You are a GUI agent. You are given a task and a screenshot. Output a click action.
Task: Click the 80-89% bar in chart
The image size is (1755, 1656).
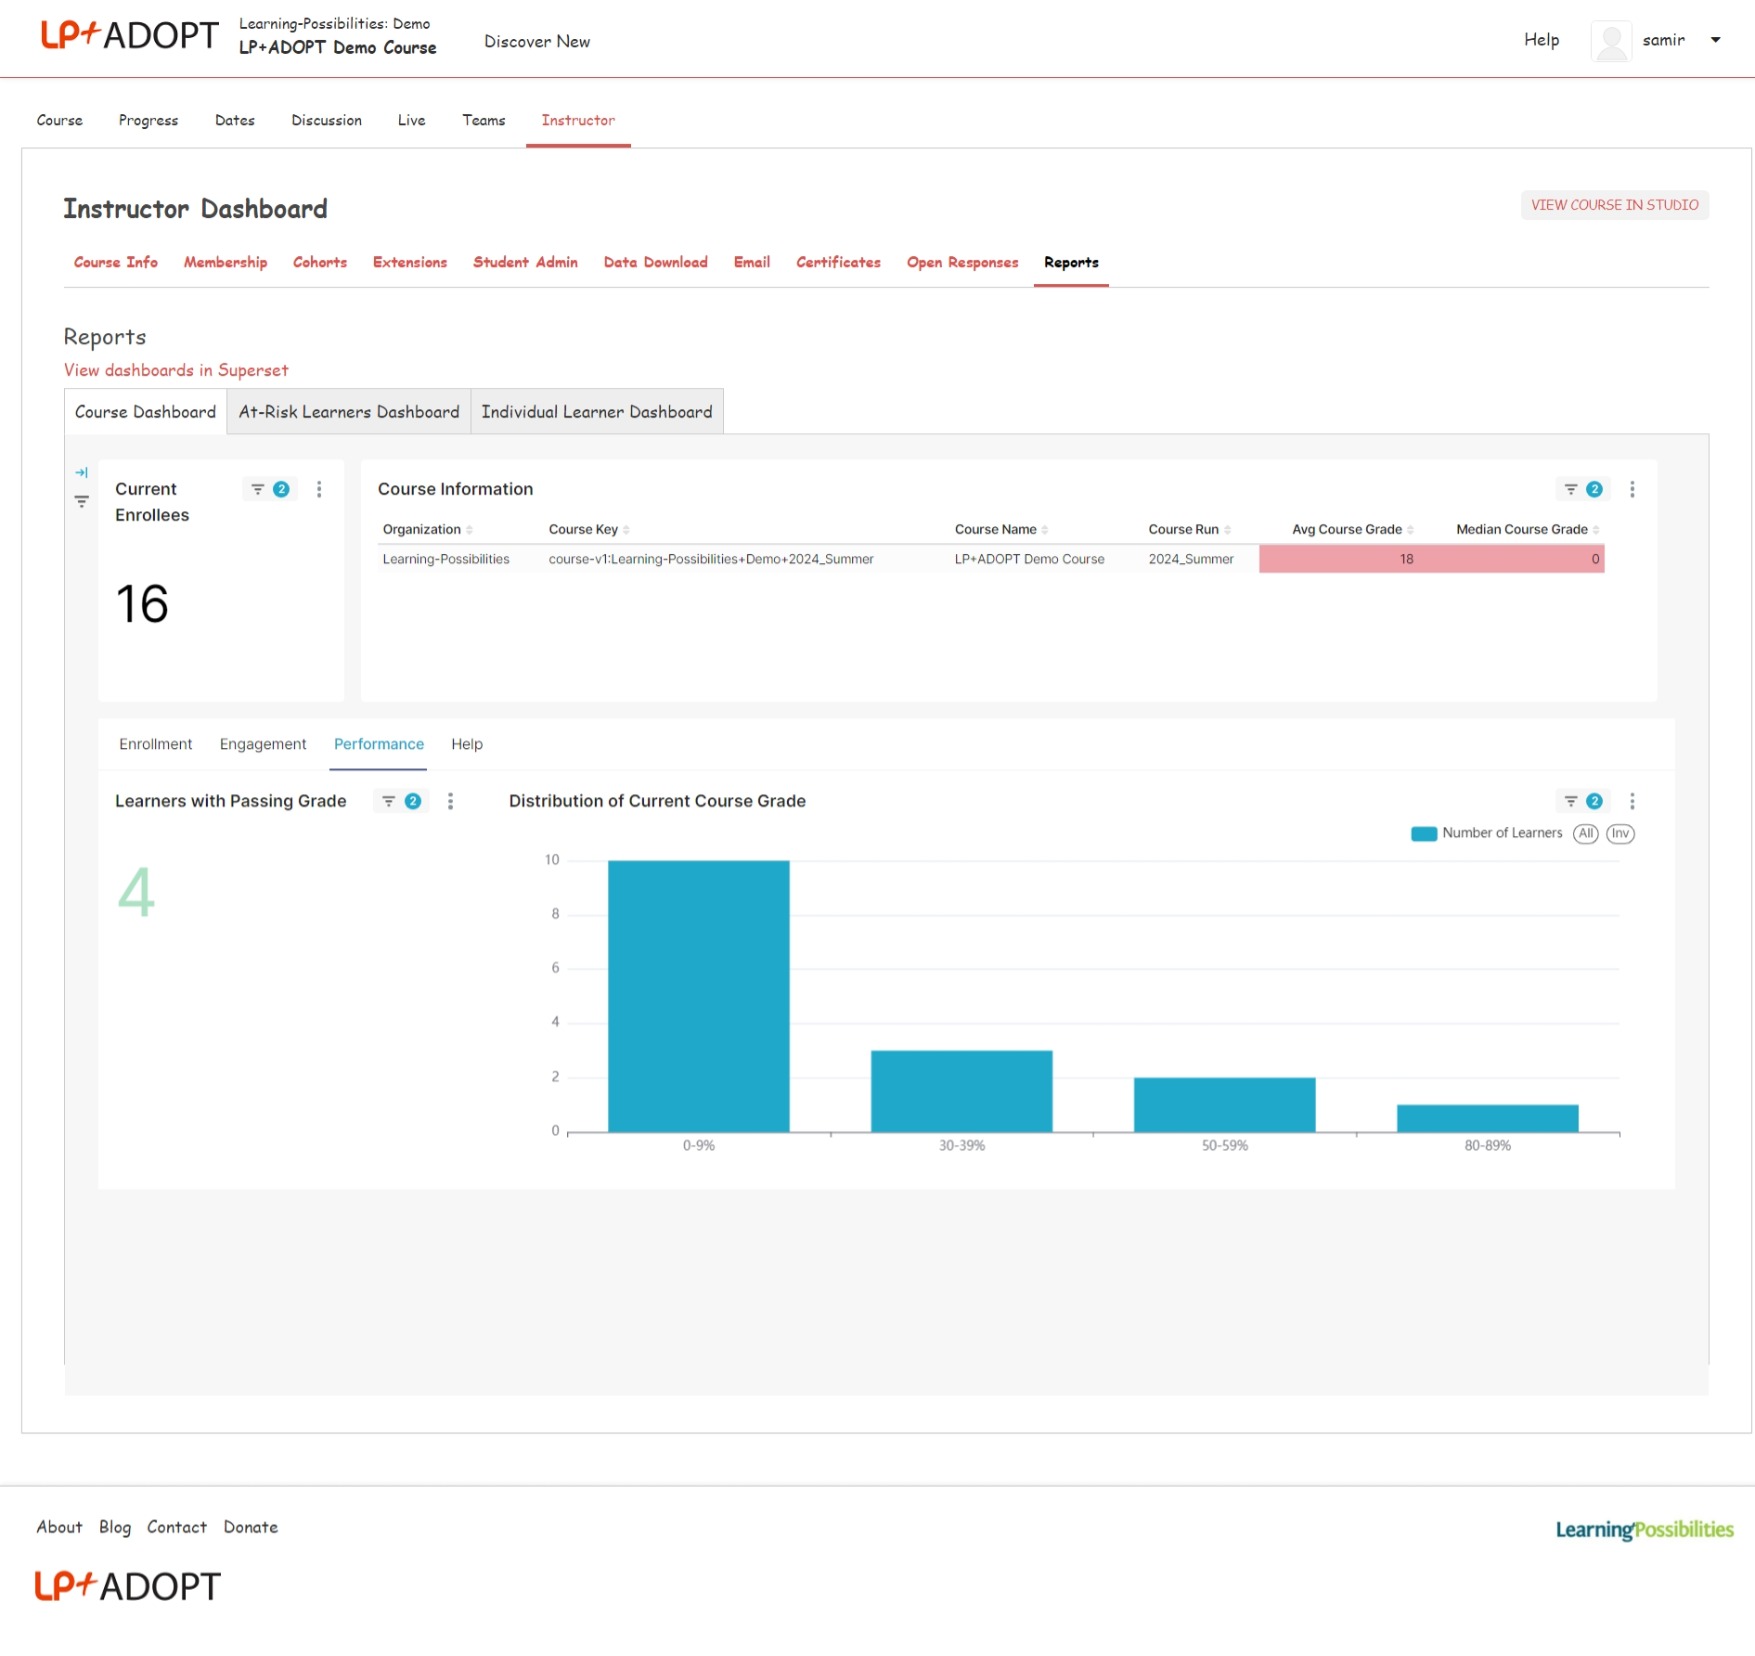click(x=1488, y=1119)
